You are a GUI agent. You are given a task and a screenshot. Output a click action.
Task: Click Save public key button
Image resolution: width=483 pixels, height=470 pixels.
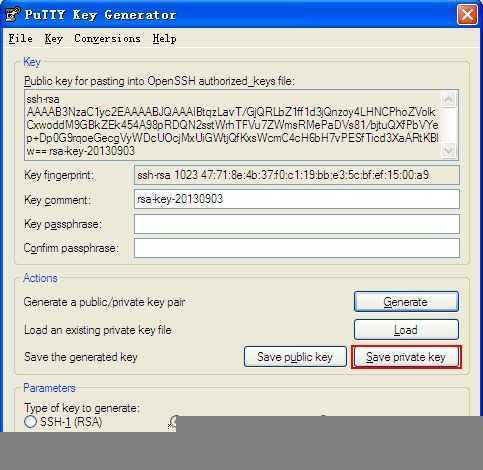(295, 357)
